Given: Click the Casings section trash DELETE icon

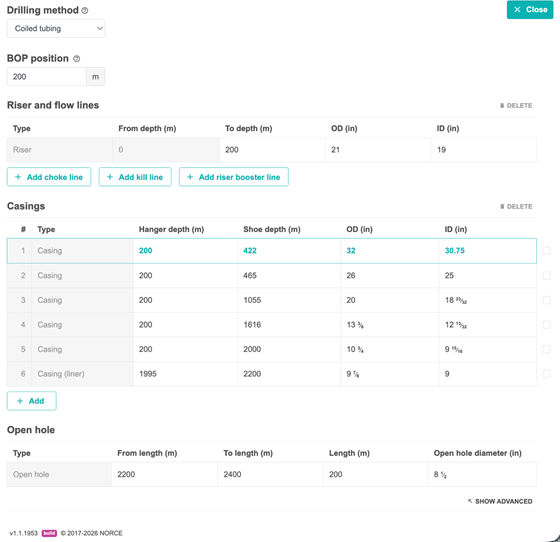Looking at the screenshot, I should [502, 207].
